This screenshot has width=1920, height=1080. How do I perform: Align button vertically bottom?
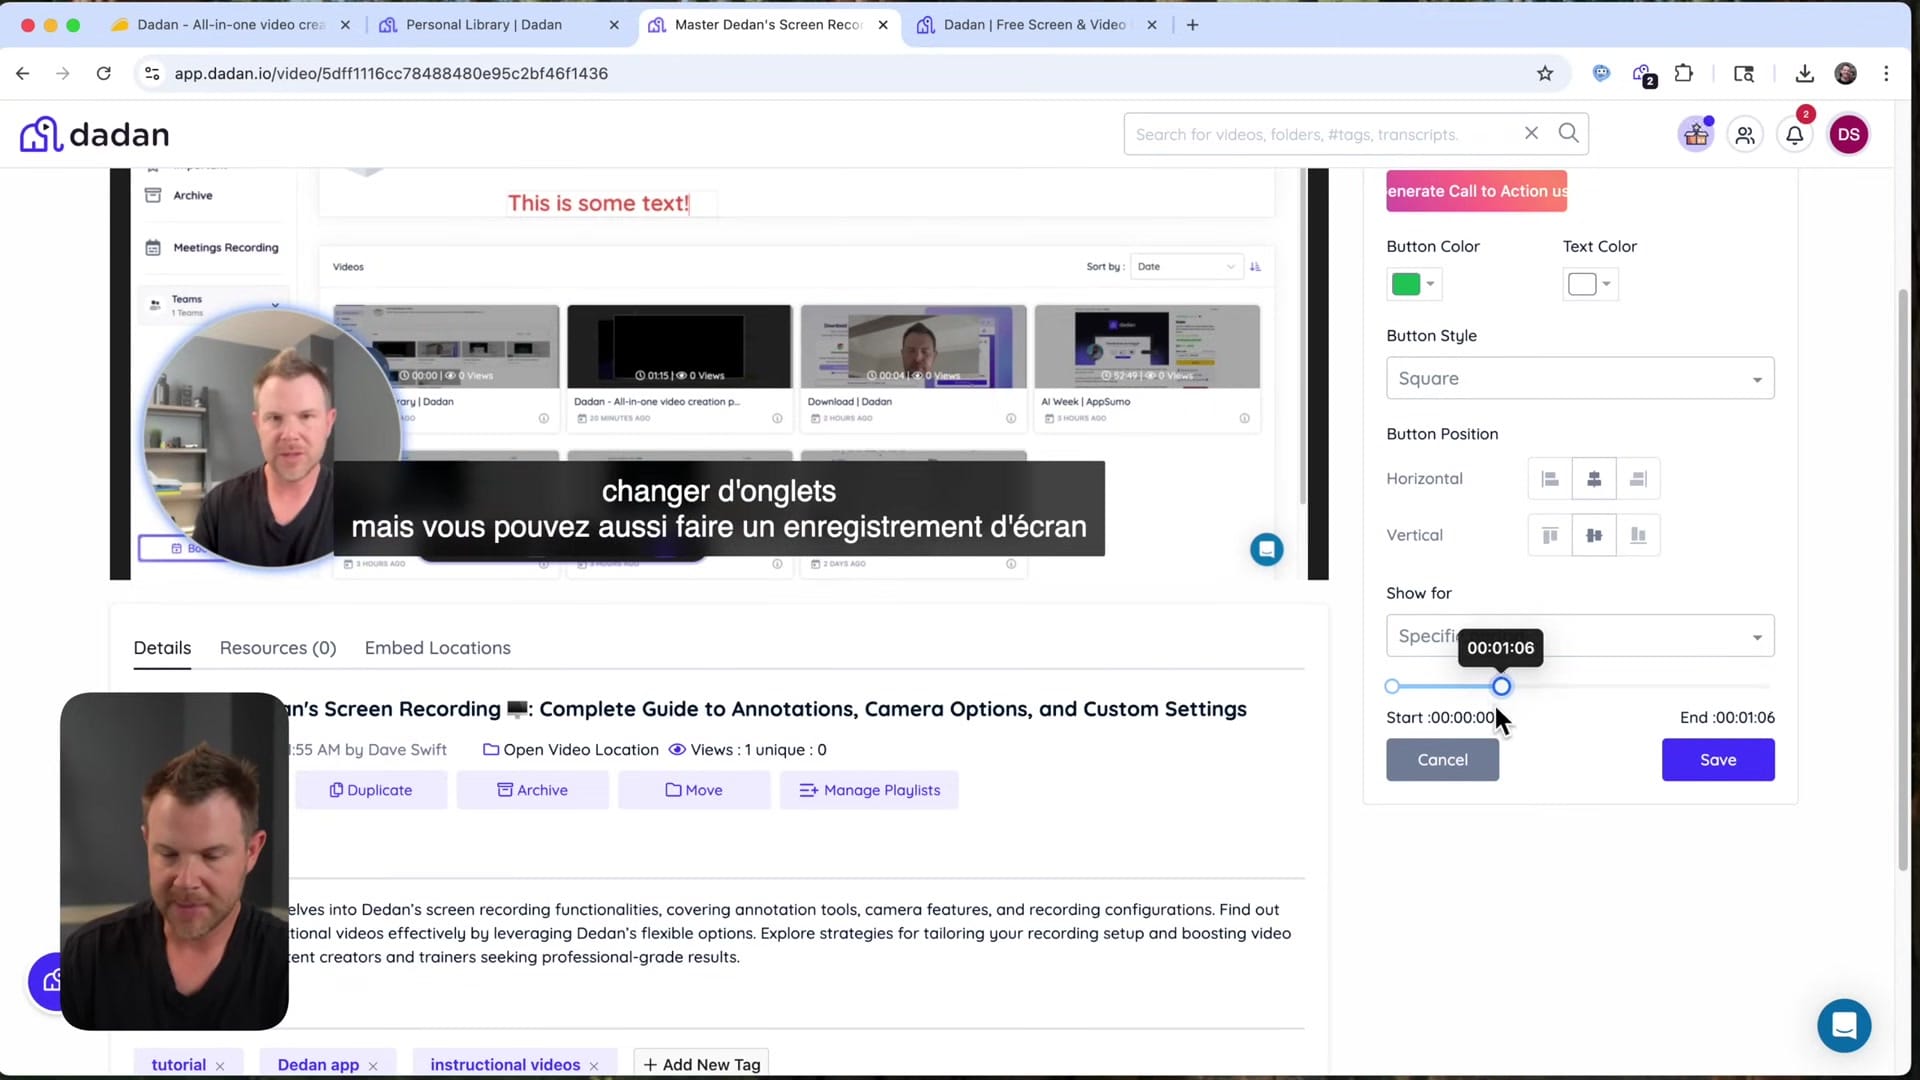(x=1638, y=535)
